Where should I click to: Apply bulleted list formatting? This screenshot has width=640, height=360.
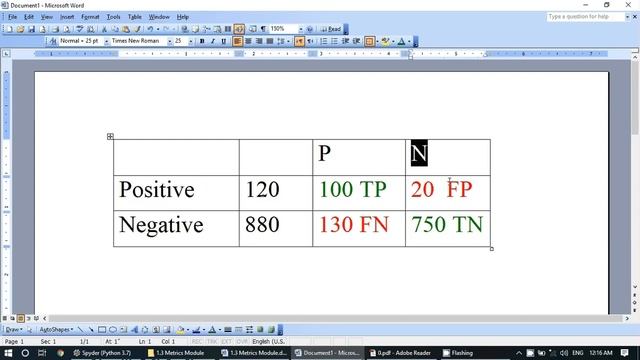coord(334,41)
